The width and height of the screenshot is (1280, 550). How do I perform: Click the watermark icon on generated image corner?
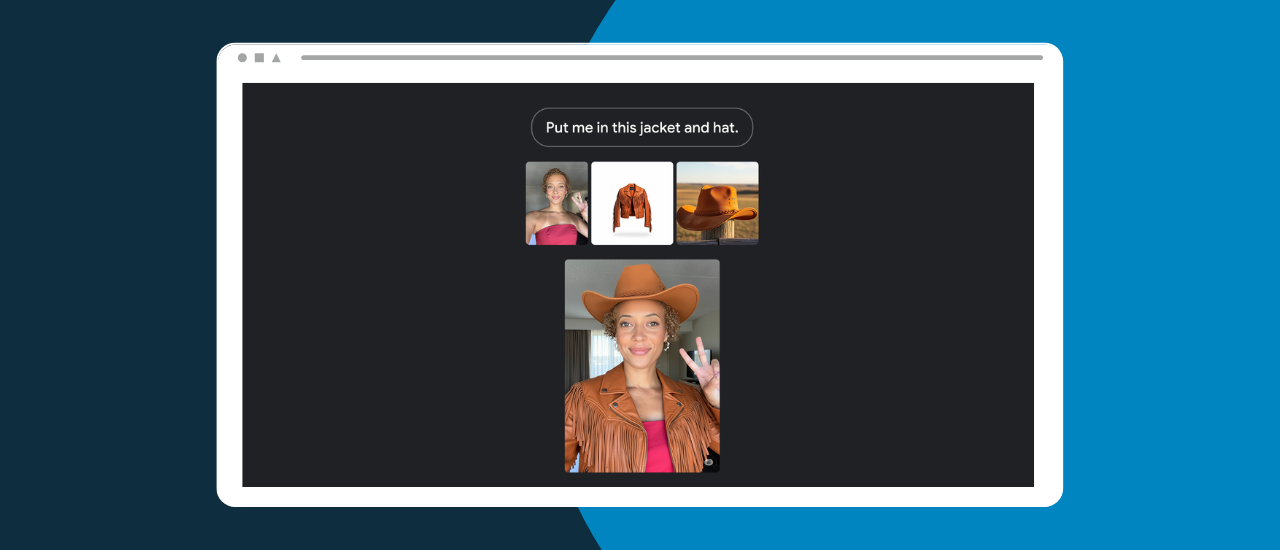708,462
